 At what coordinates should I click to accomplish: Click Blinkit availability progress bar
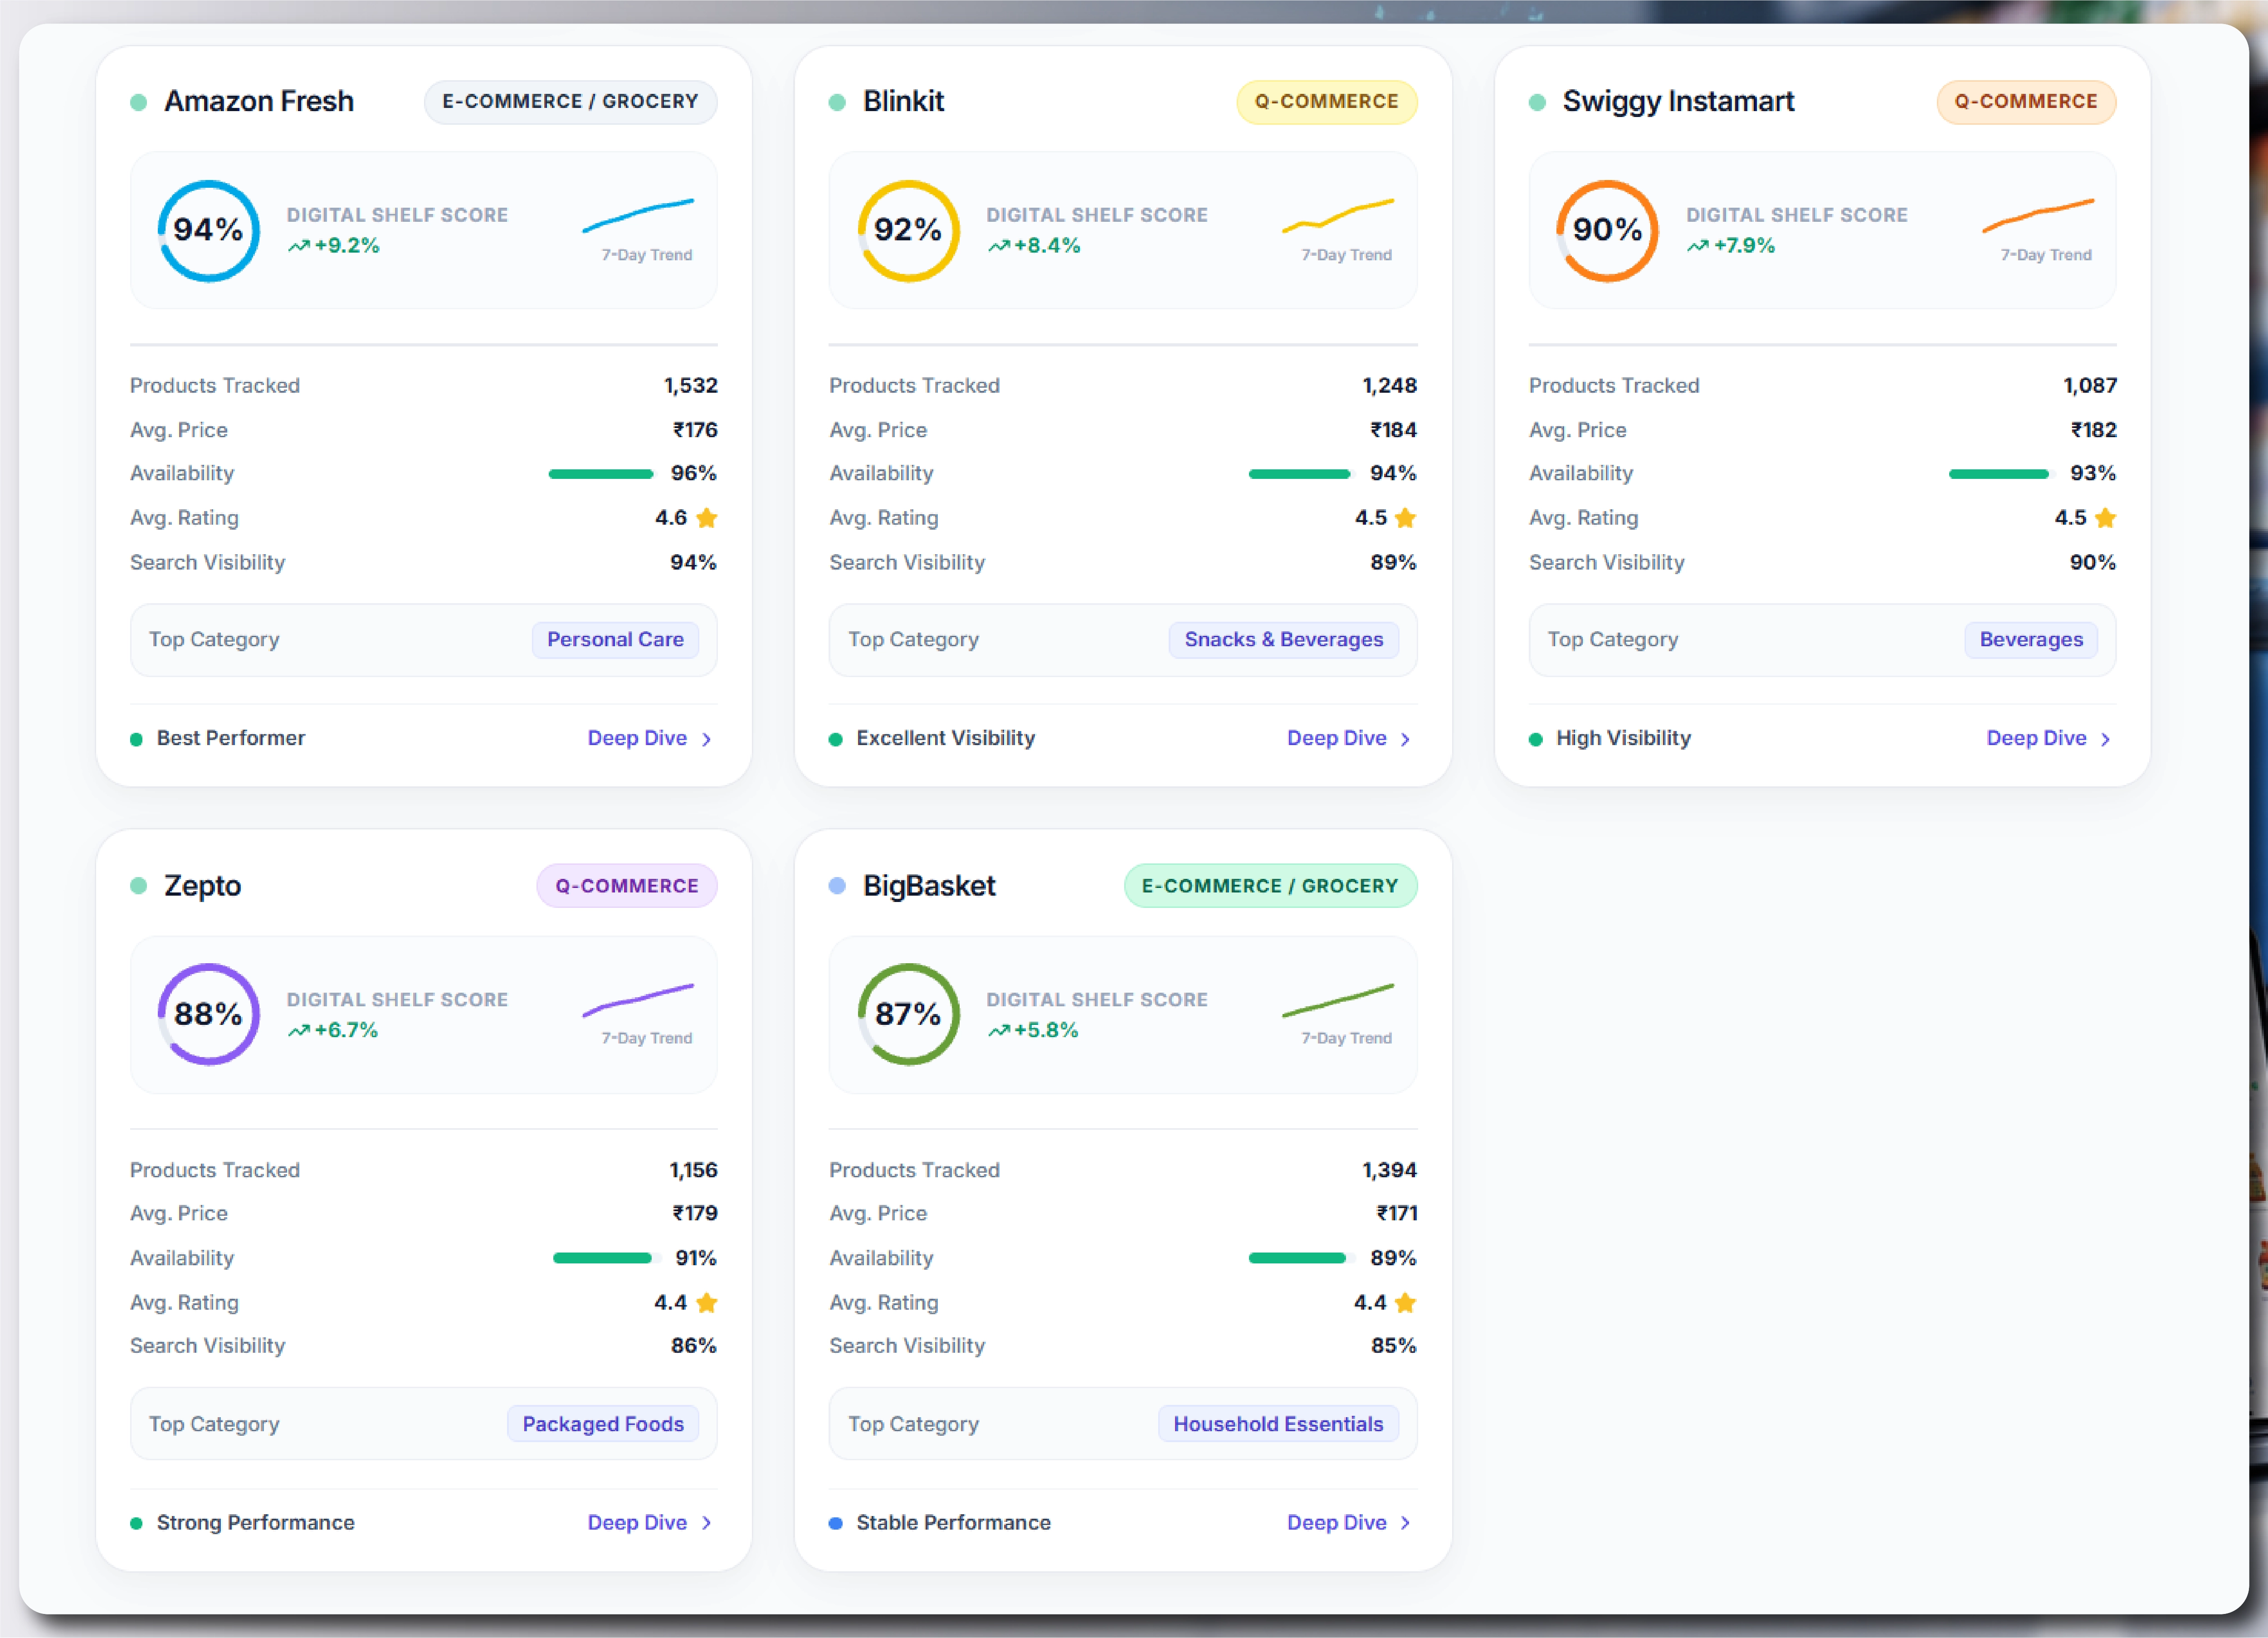[x=1301, y=474]
